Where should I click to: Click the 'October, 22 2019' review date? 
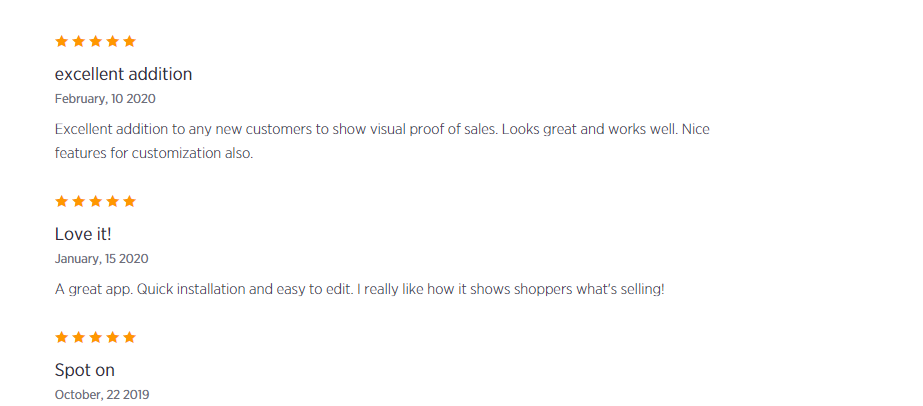pos(102,395)
